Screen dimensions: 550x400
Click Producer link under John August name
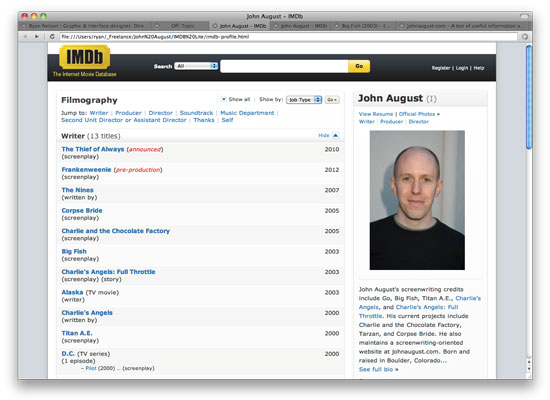pos(391,122)
